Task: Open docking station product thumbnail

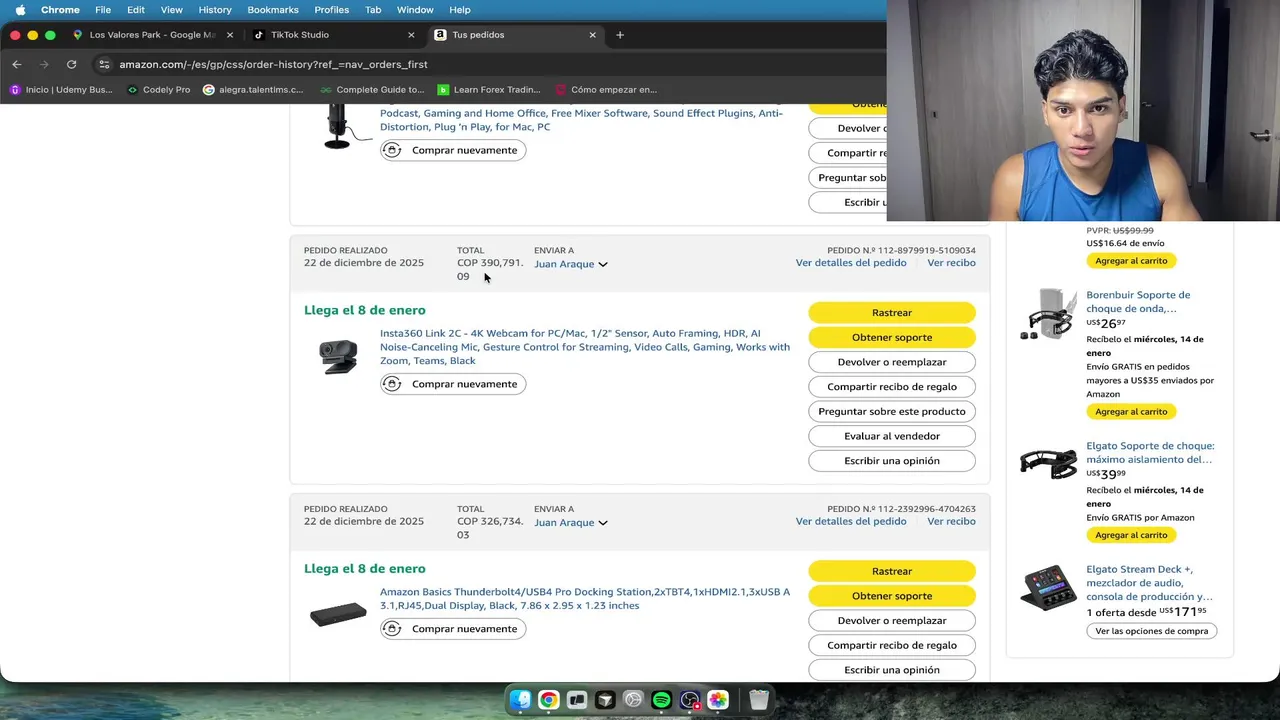Action: click(x=338, y=614)
